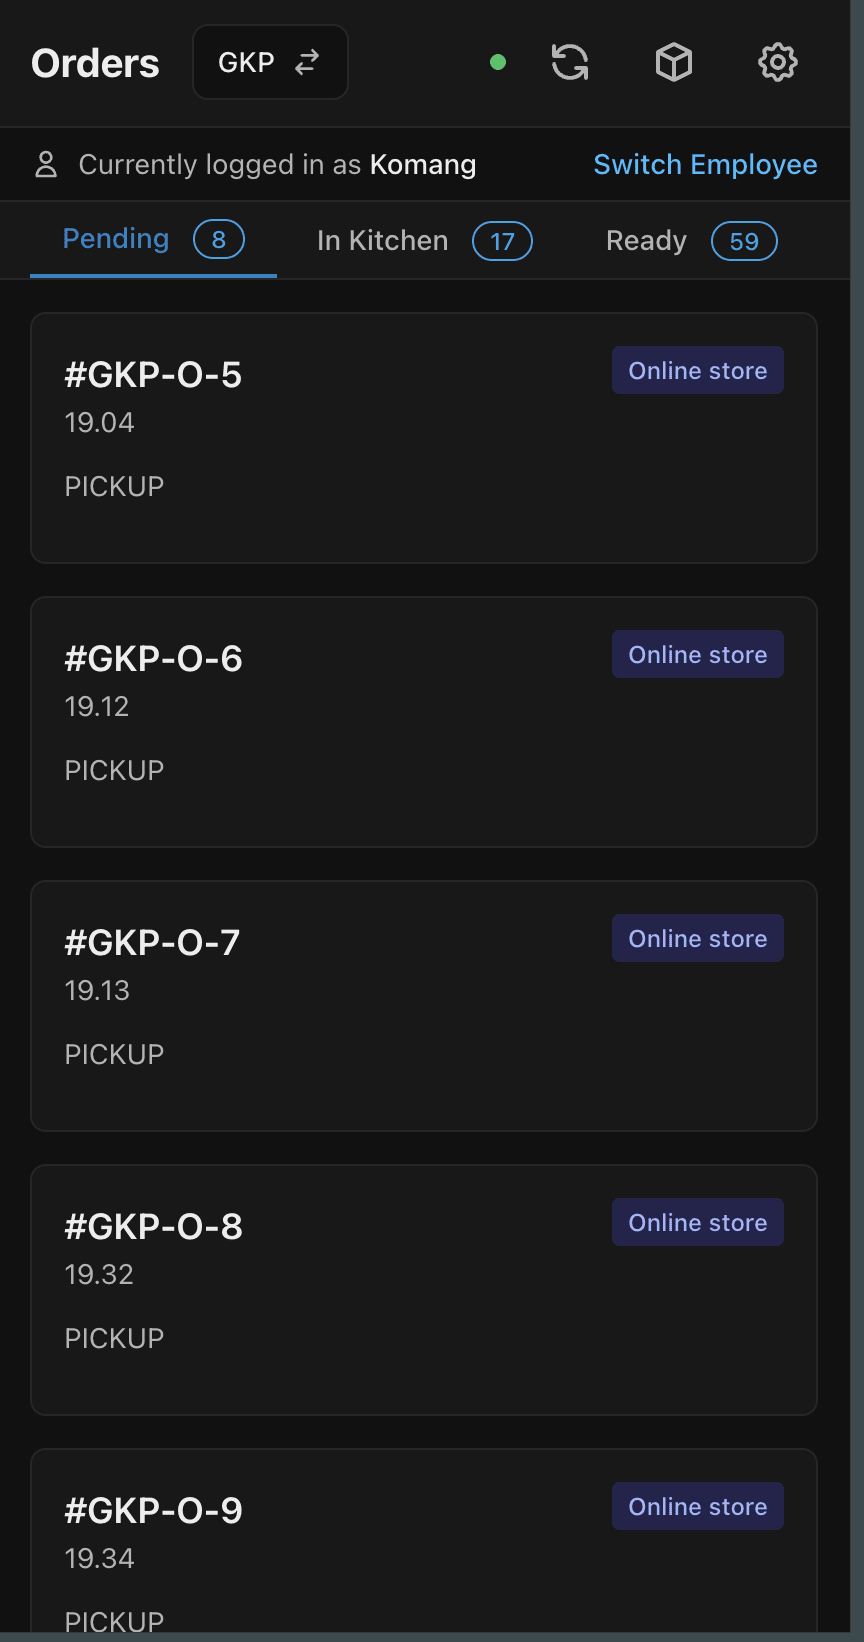Select order #GKP-O-7
864x1642 pixels.
pyautogui.click(x=424, y=1005)
